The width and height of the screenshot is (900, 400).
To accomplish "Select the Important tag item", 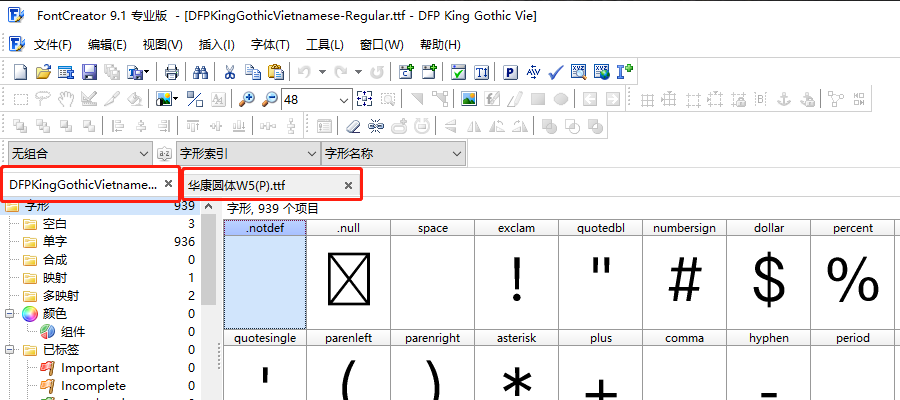I will pos(90,368).
